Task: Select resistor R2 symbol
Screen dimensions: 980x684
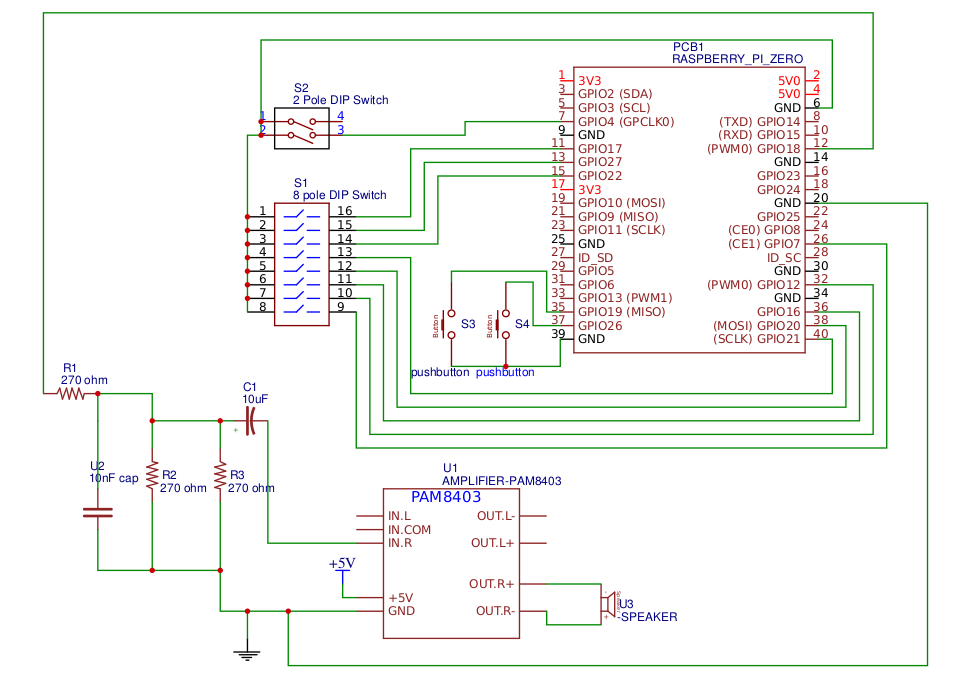Action: pyautogui.click(x=152, y=475)
